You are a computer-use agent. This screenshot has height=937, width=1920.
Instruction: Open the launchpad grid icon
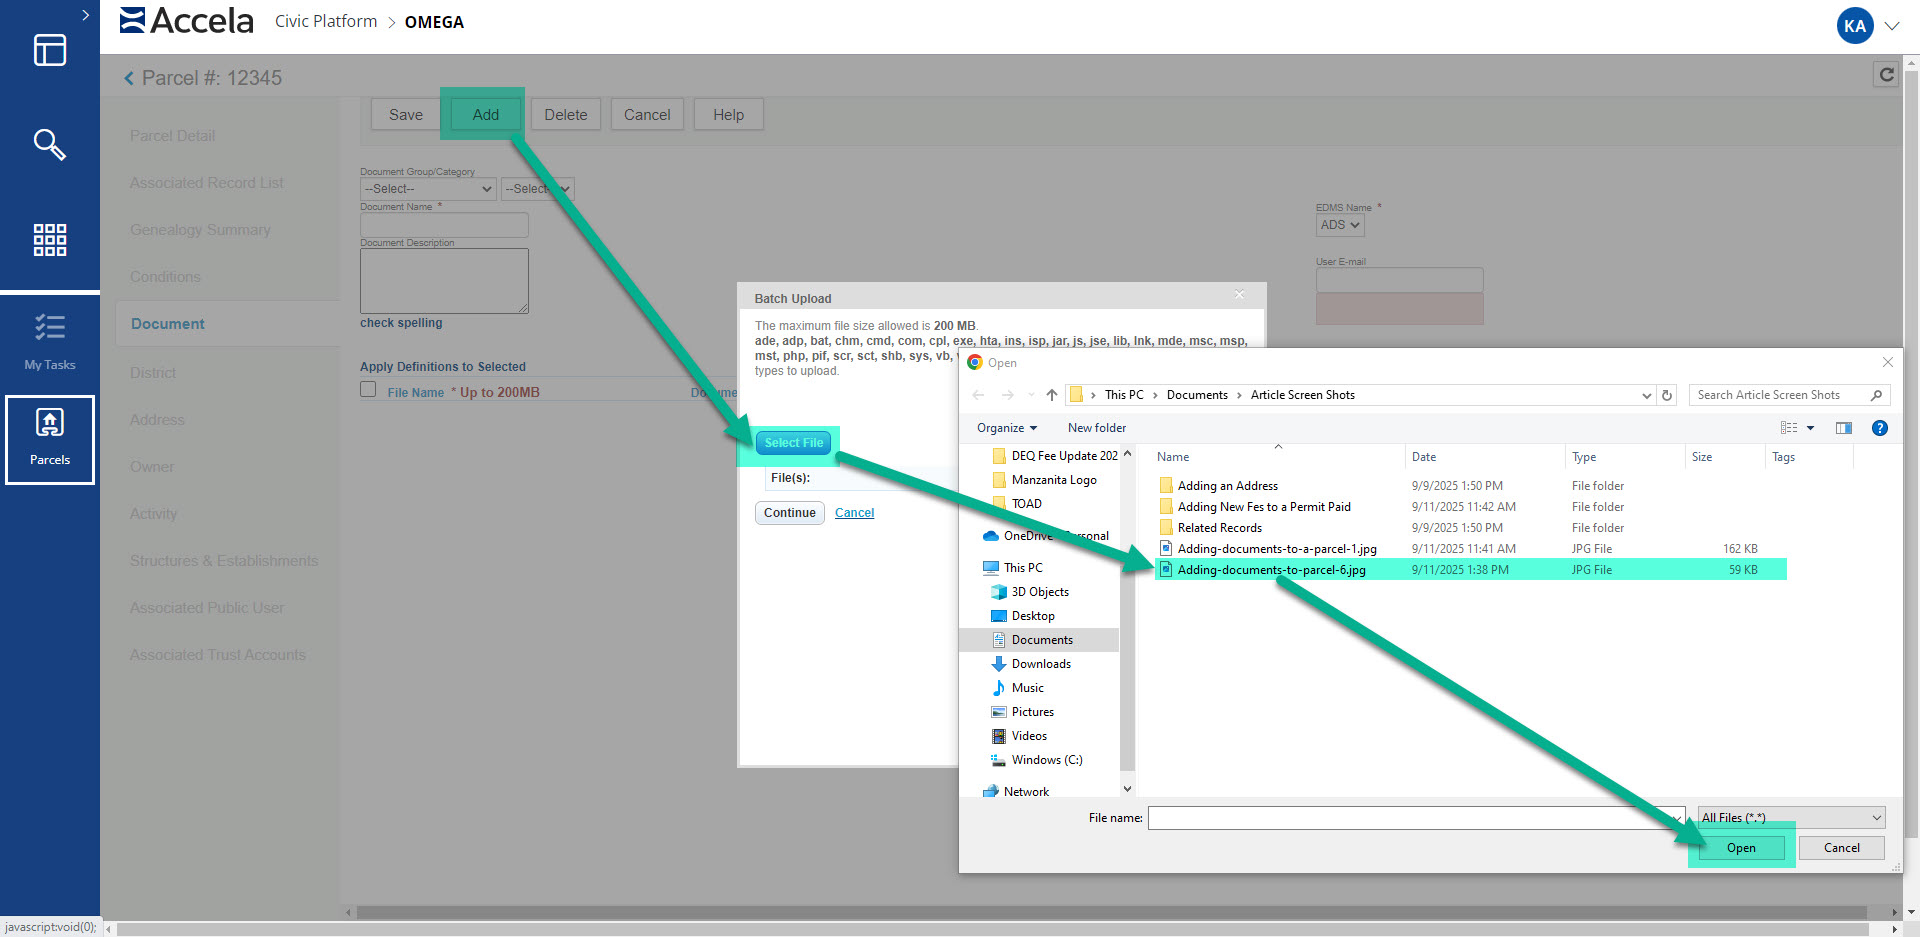click(x=49, y=240)
